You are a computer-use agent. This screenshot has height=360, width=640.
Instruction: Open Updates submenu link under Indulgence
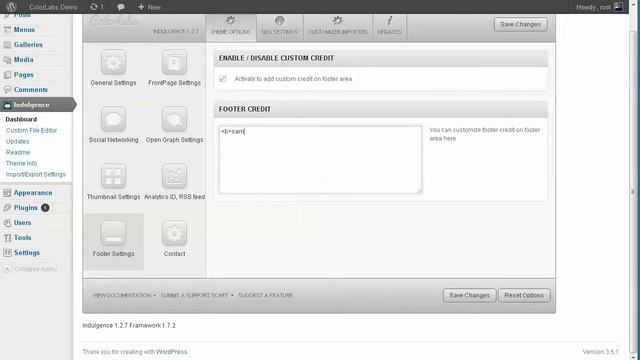[18, 141]
